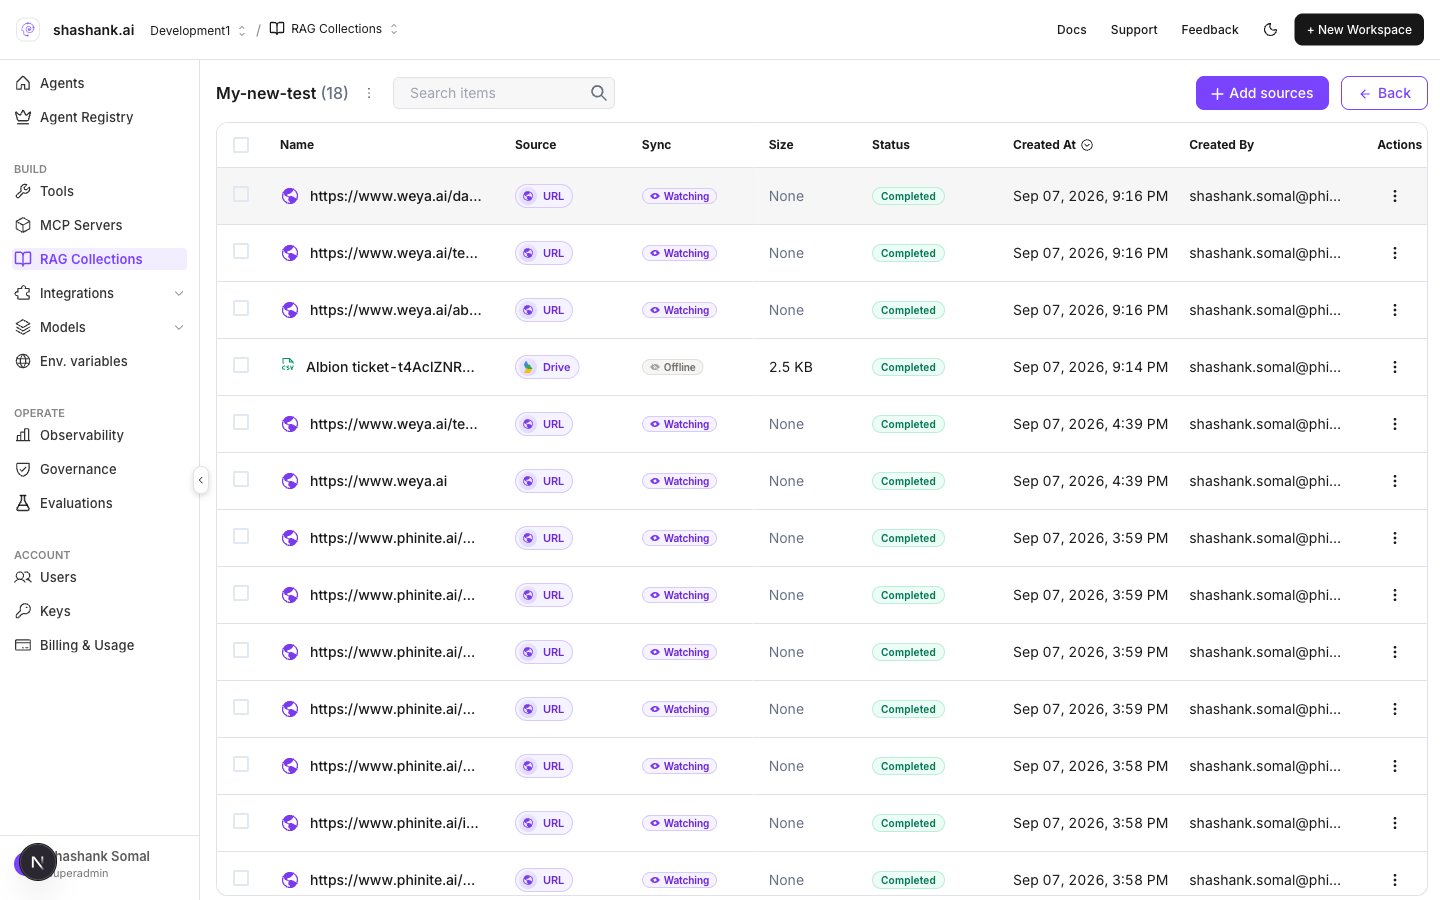Screen dimensions: 1440x900
Task: Click the Offline sync badge
Action: pos(672,367)
